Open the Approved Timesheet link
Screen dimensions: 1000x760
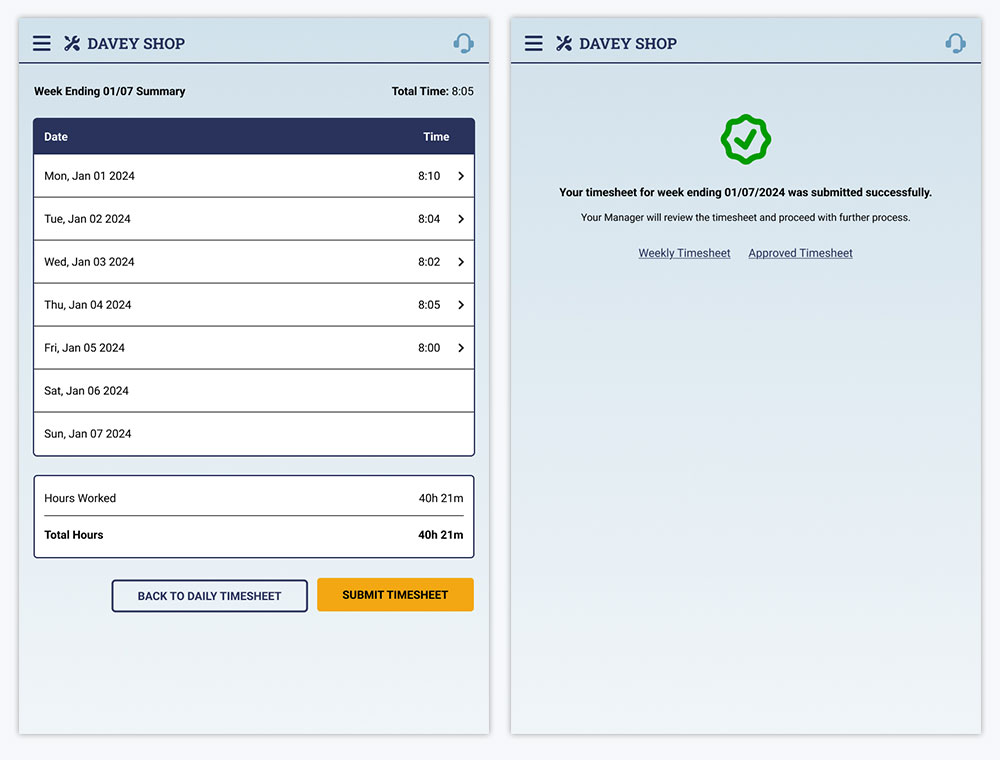800,253
